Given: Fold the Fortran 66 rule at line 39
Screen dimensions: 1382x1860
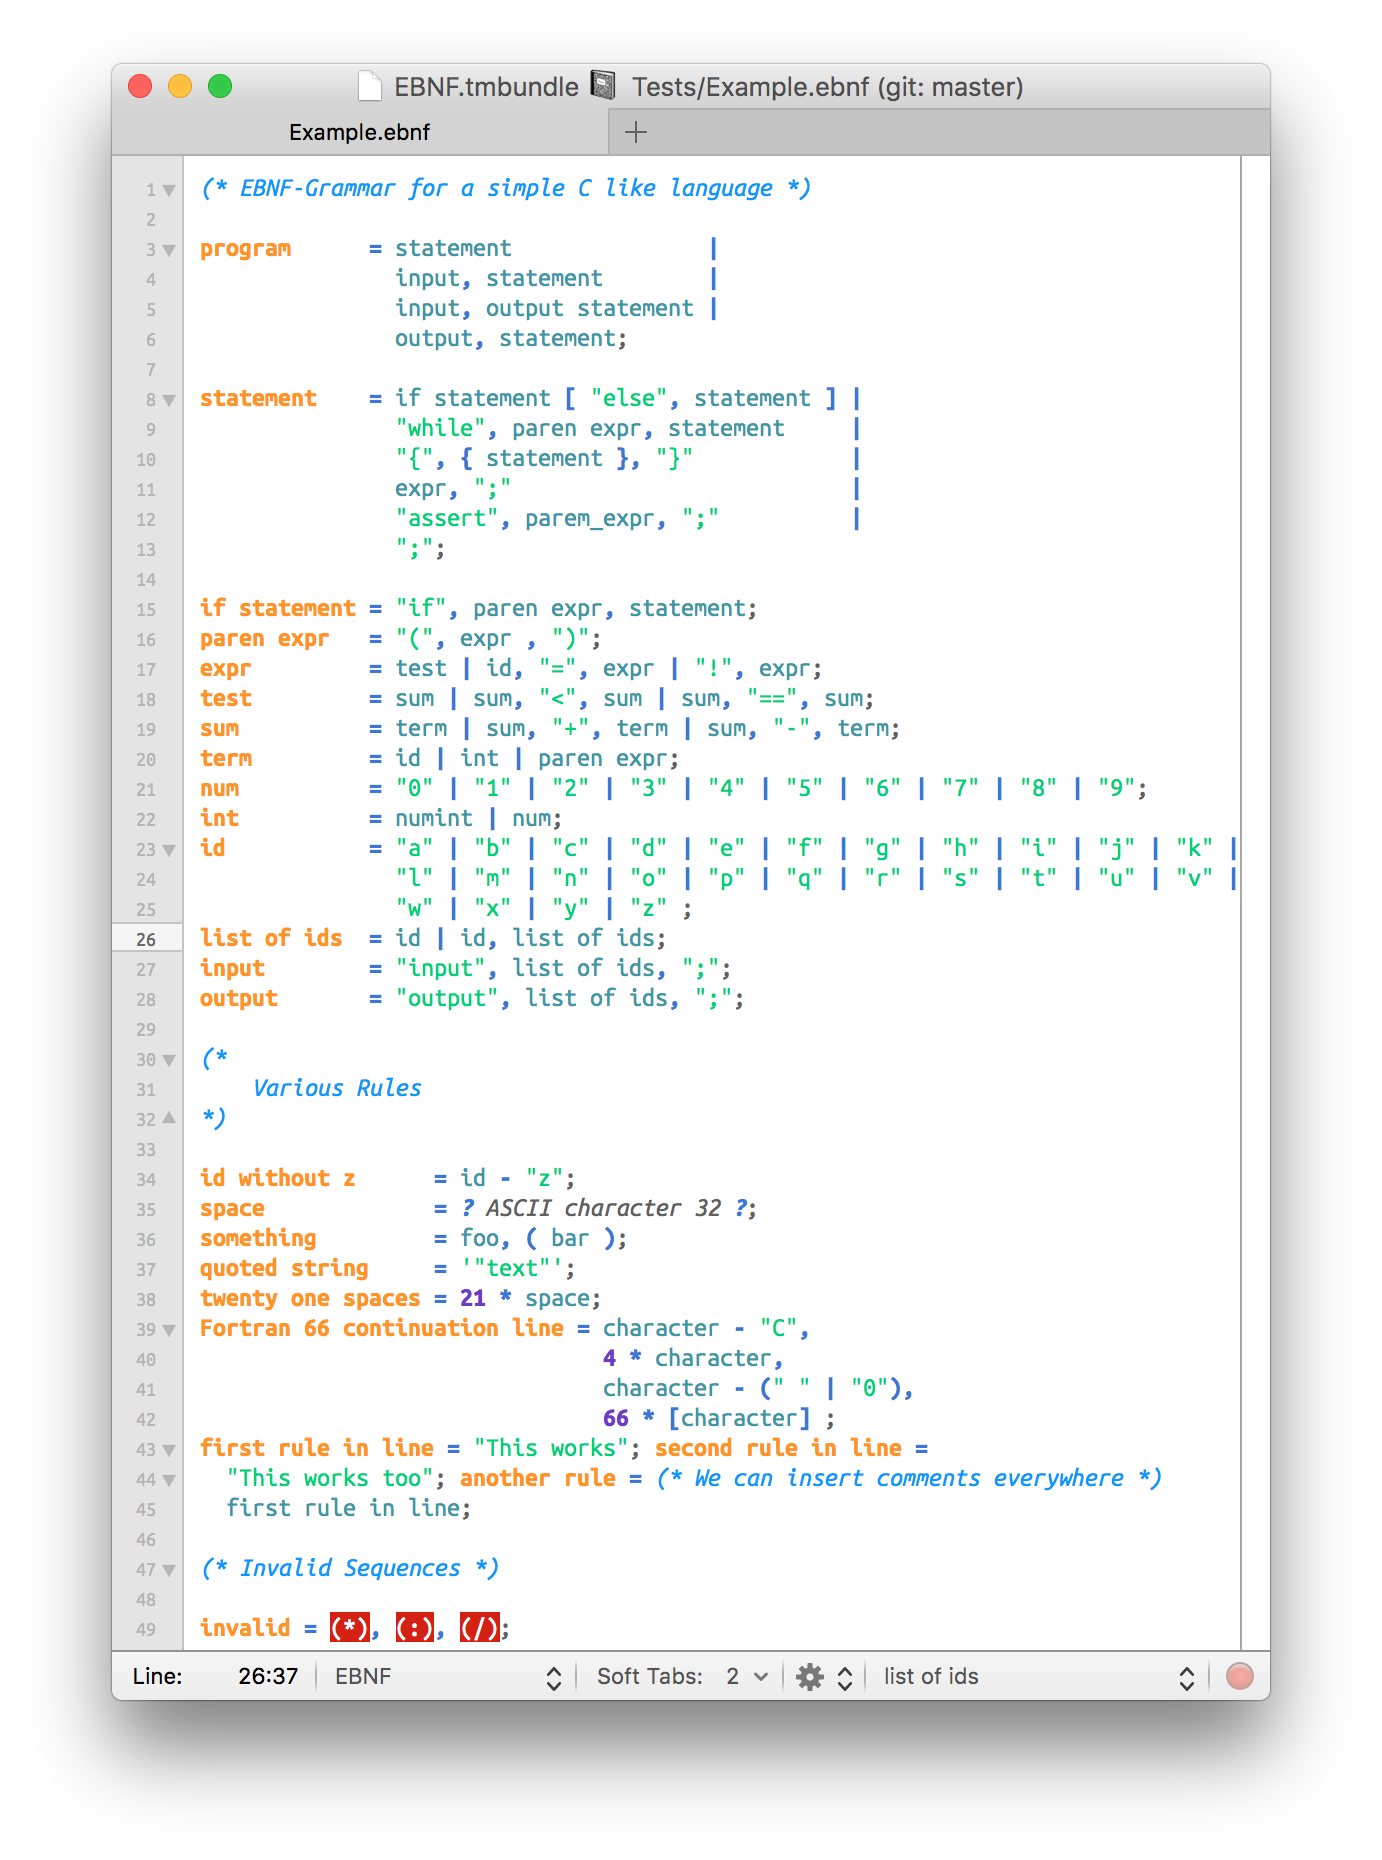Looking at the screenshot, I should click(169, 1330).
